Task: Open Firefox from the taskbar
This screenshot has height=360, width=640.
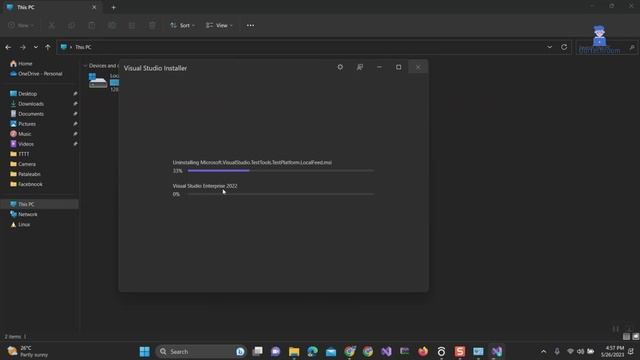Action: tap(423, 351)
